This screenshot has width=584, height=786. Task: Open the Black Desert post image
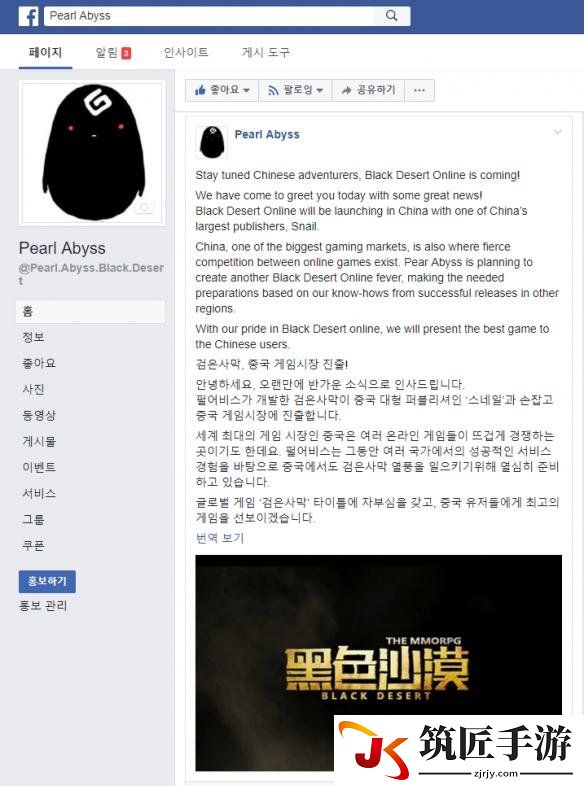[378, 663]
